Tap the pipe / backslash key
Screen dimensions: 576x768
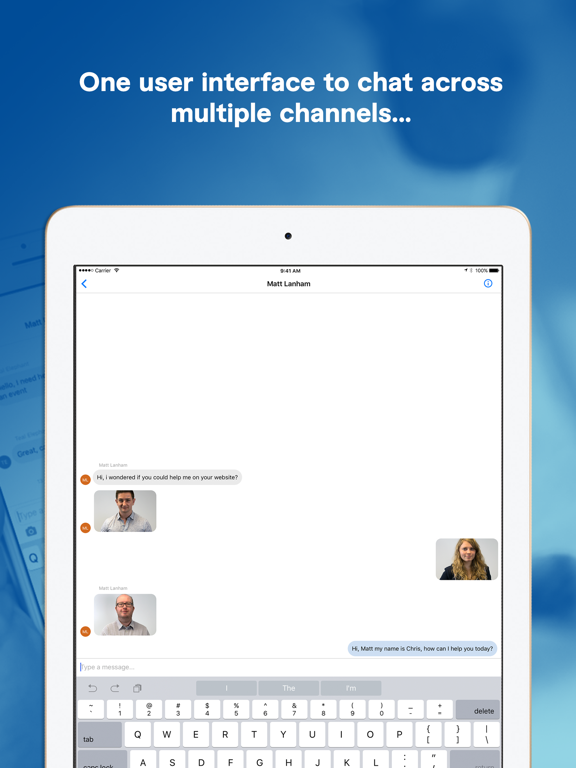(486, 735)
